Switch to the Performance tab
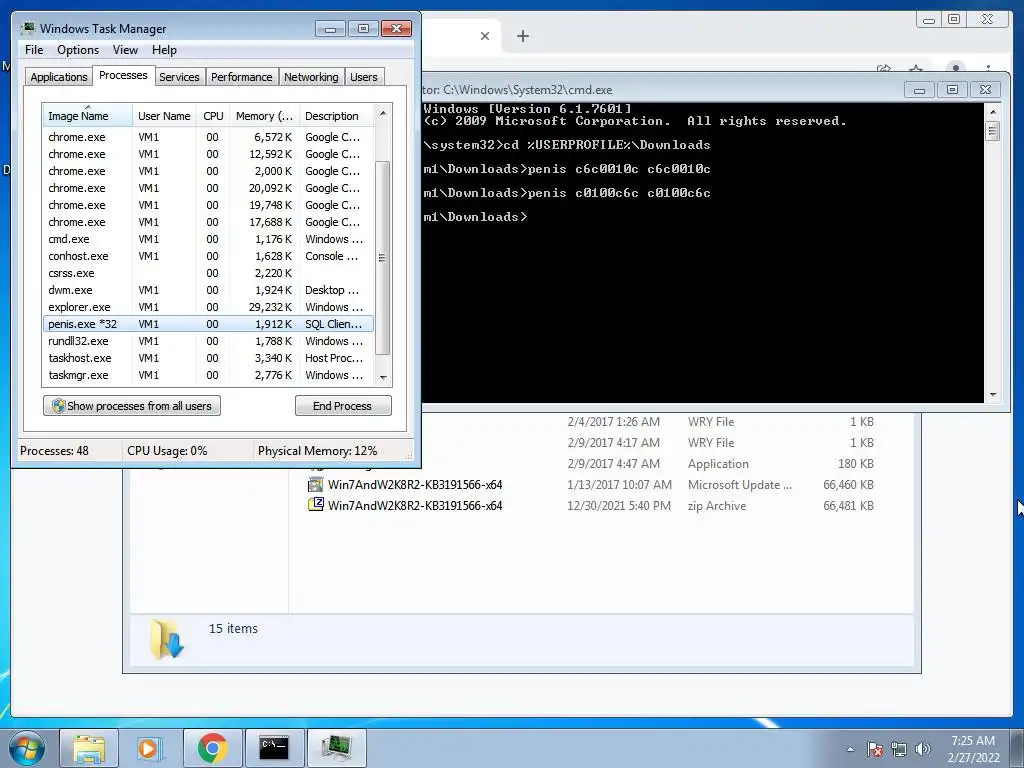The image size is (1024, 768). (x=241, y=77)
